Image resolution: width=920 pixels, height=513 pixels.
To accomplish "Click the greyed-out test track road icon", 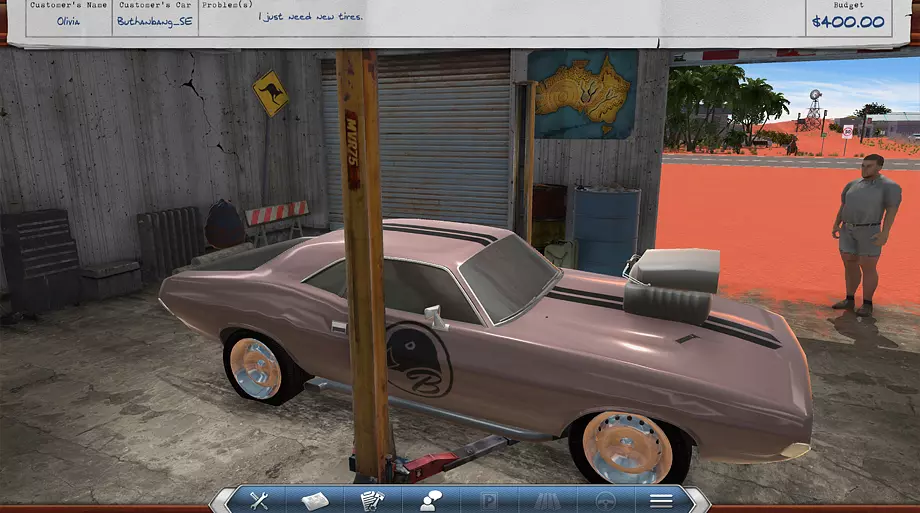I will (x=547, y=501).
